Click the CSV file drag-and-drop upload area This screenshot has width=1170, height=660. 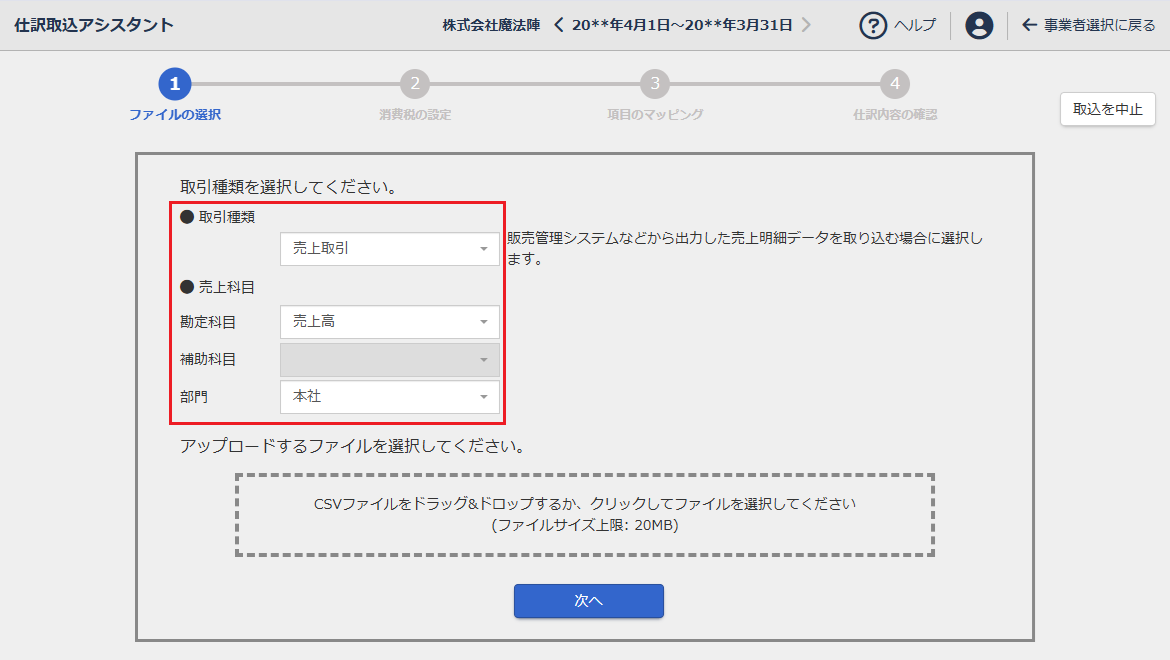(x=585, y=515)
